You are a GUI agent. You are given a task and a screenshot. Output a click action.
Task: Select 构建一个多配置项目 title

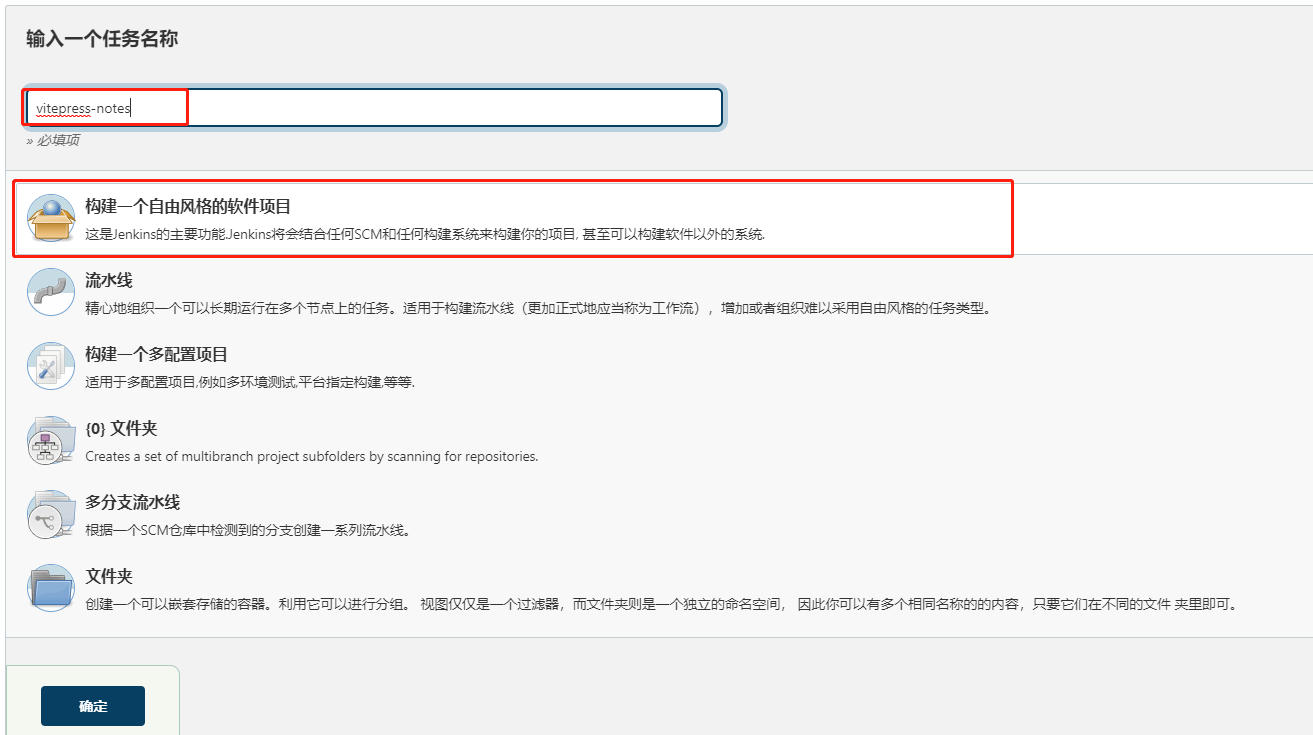157,355
